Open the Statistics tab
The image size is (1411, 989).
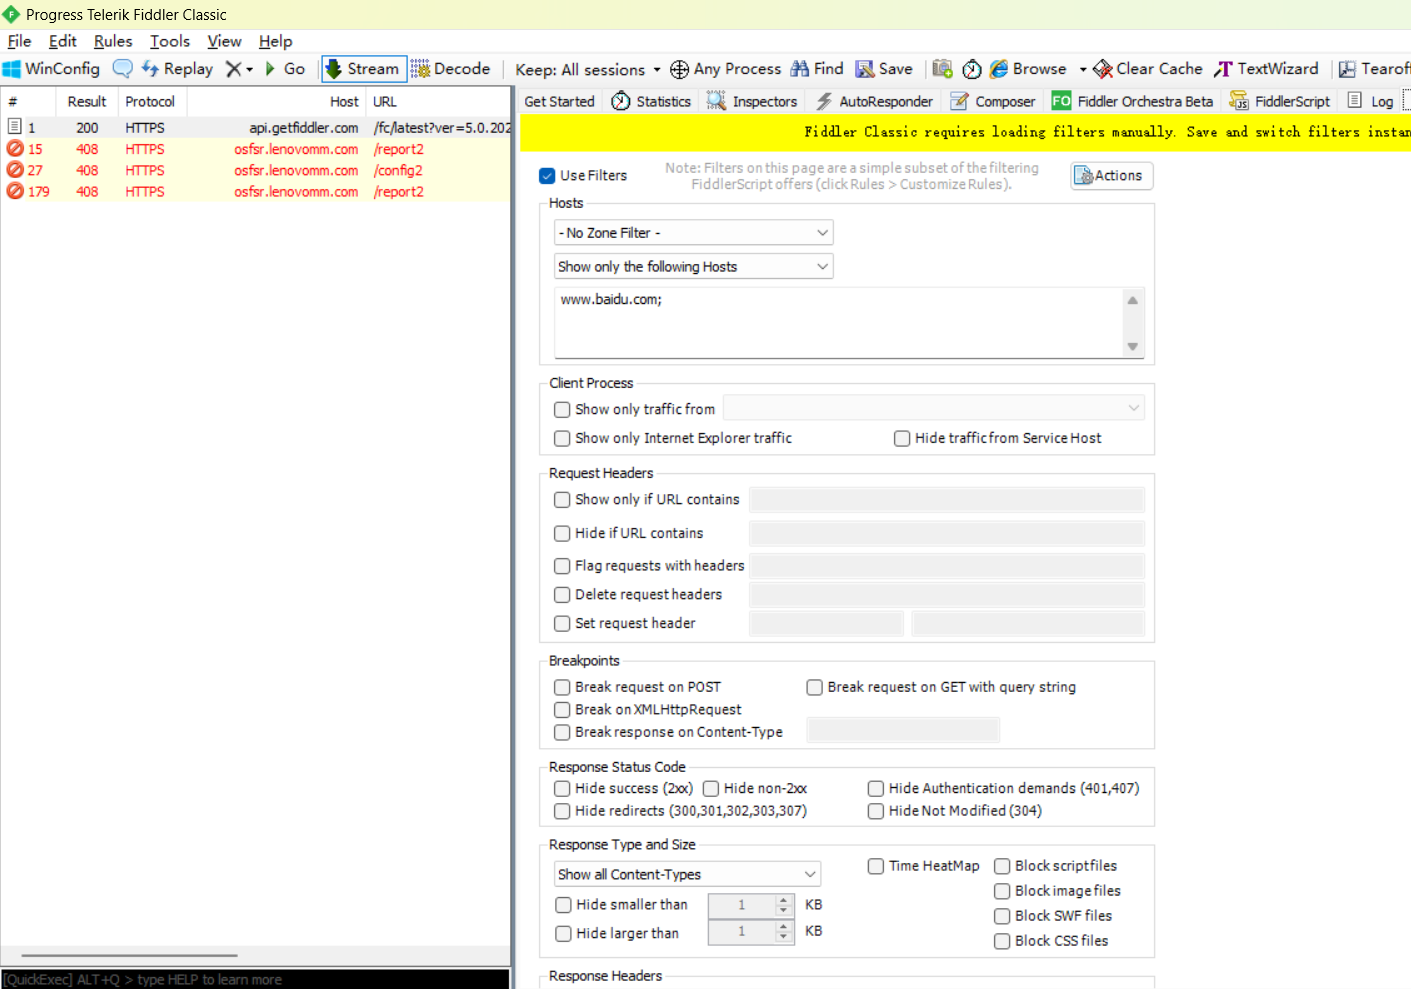(x=651, y=101)
